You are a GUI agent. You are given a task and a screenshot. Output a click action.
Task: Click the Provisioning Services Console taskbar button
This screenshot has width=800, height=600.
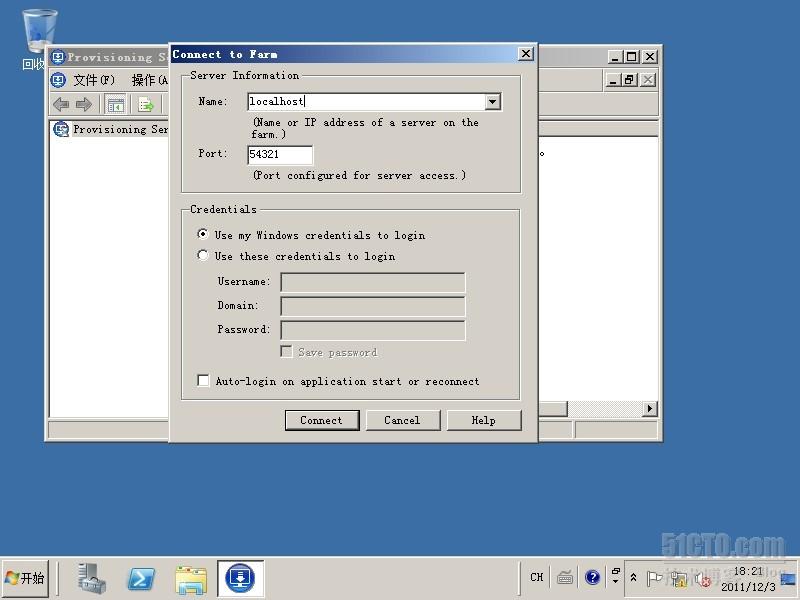[240, 578]
